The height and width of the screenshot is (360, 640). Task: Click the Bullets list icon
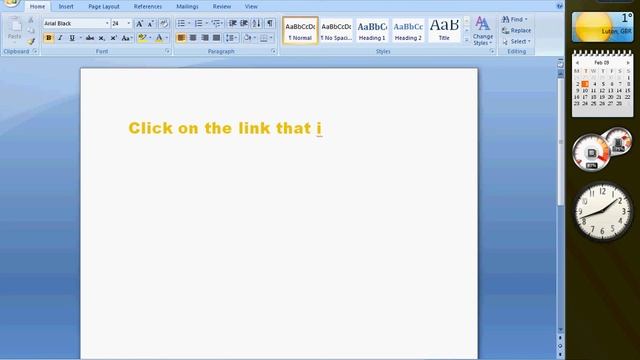[181, 24]
